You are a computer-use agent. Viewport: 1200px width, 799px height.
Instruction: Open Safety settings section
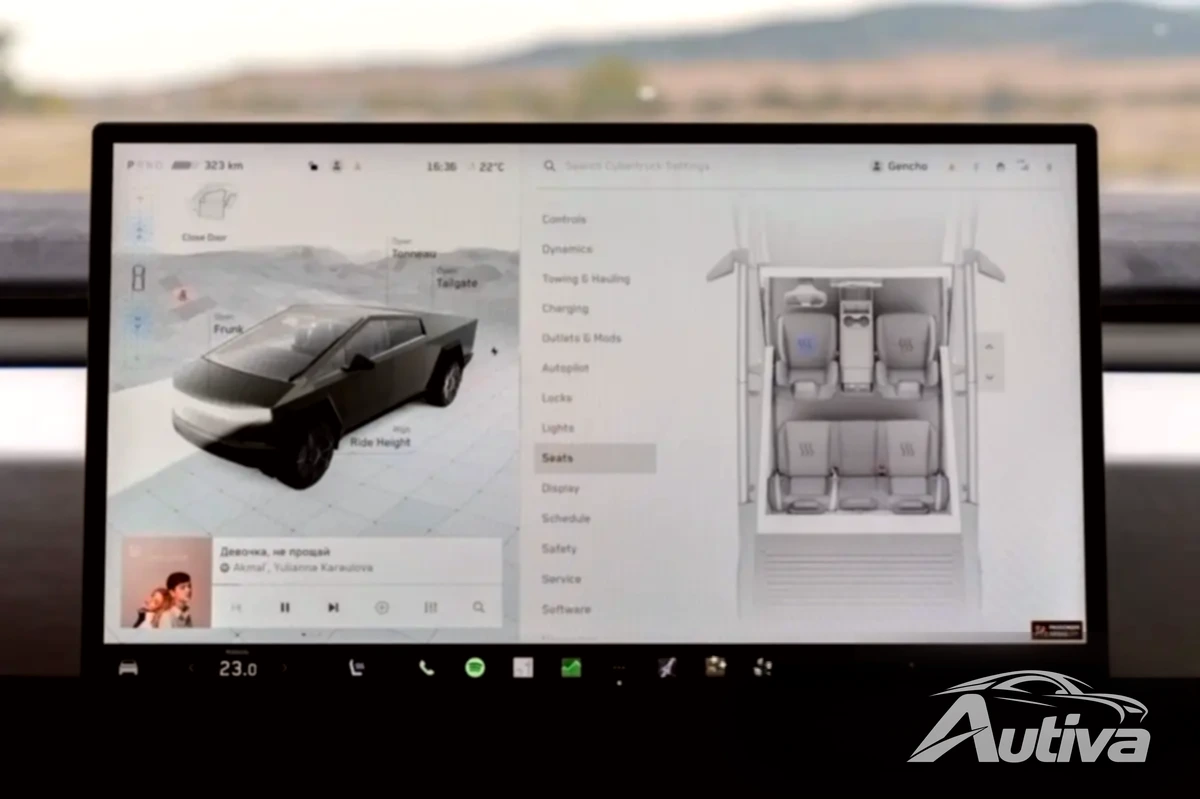(559, 548)
